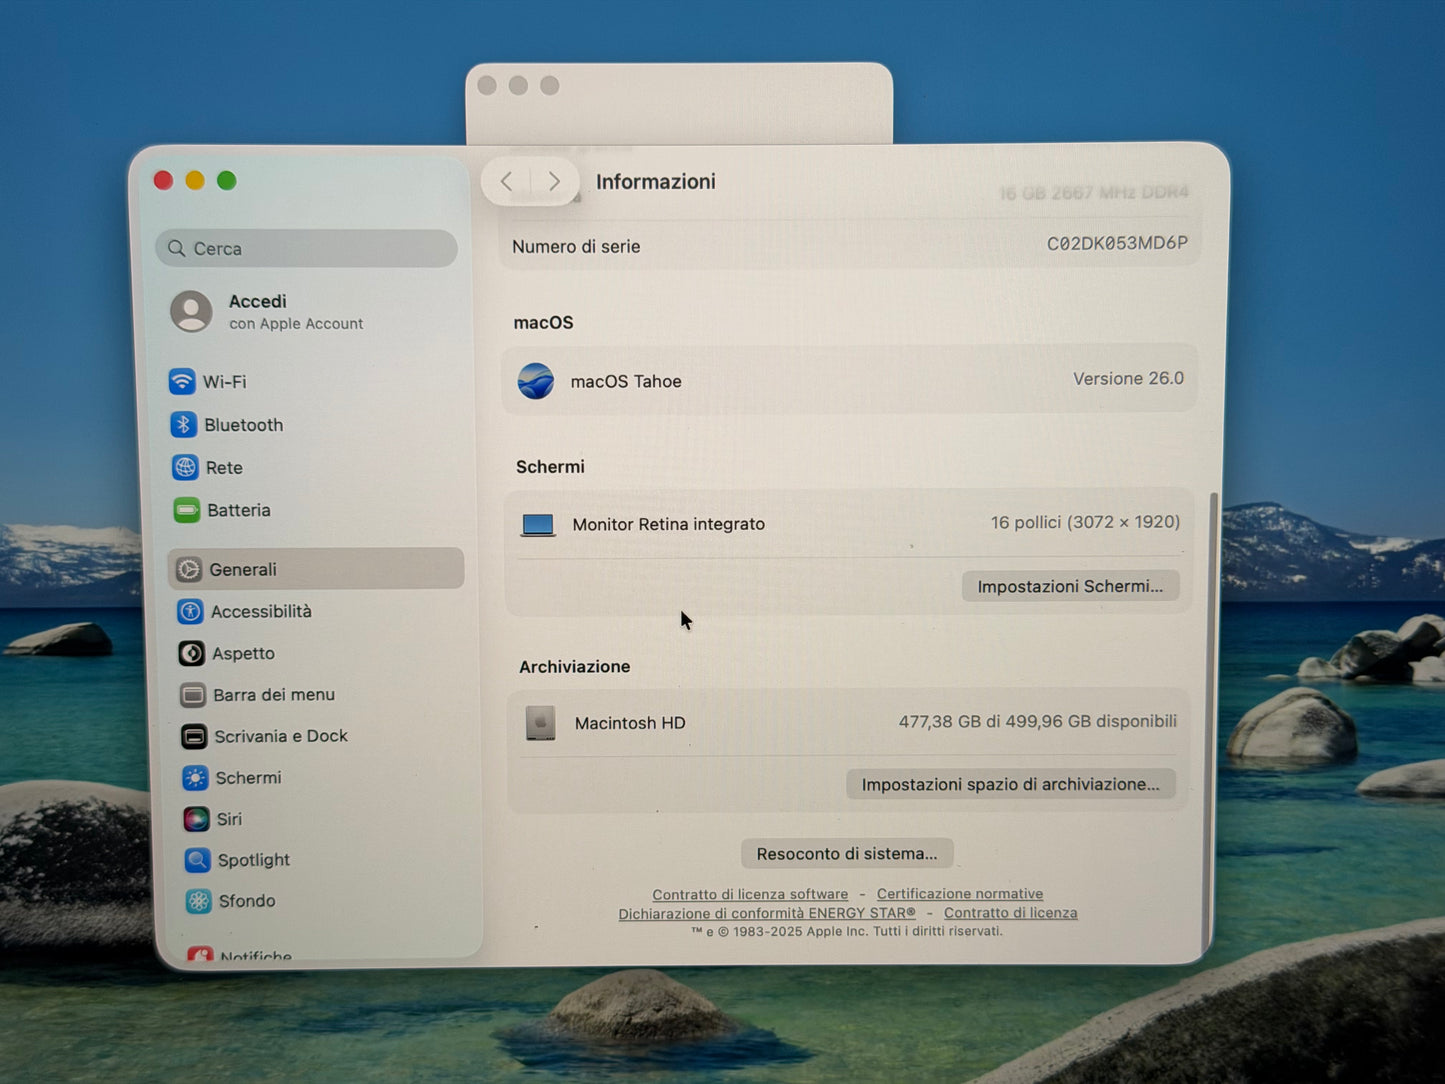Viewport: 1445px width, 1084px height.
Task: Open Contratto di licenza software link
Action: [x=750, y=894]
